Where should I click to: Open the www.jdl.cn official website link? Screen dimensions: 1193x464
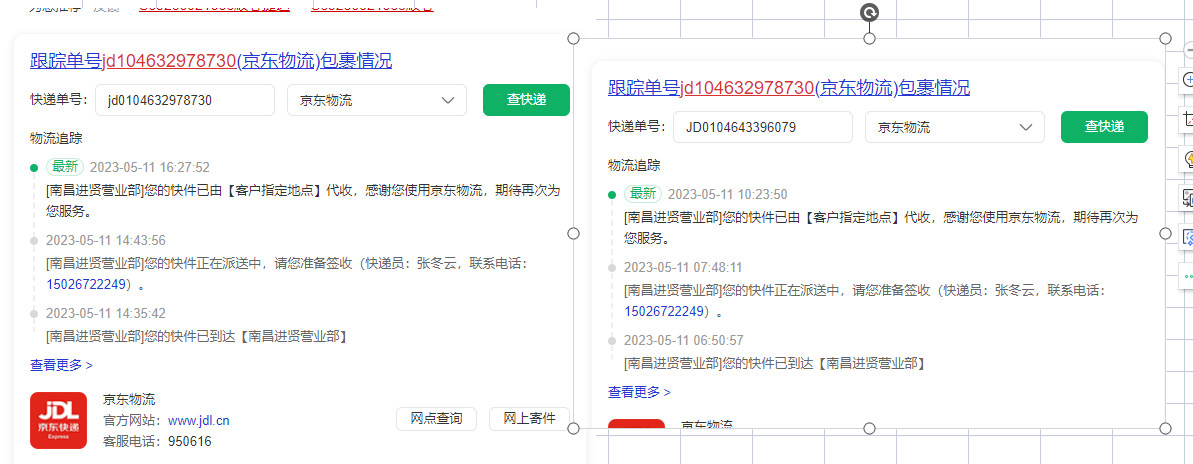pos(199,420)
